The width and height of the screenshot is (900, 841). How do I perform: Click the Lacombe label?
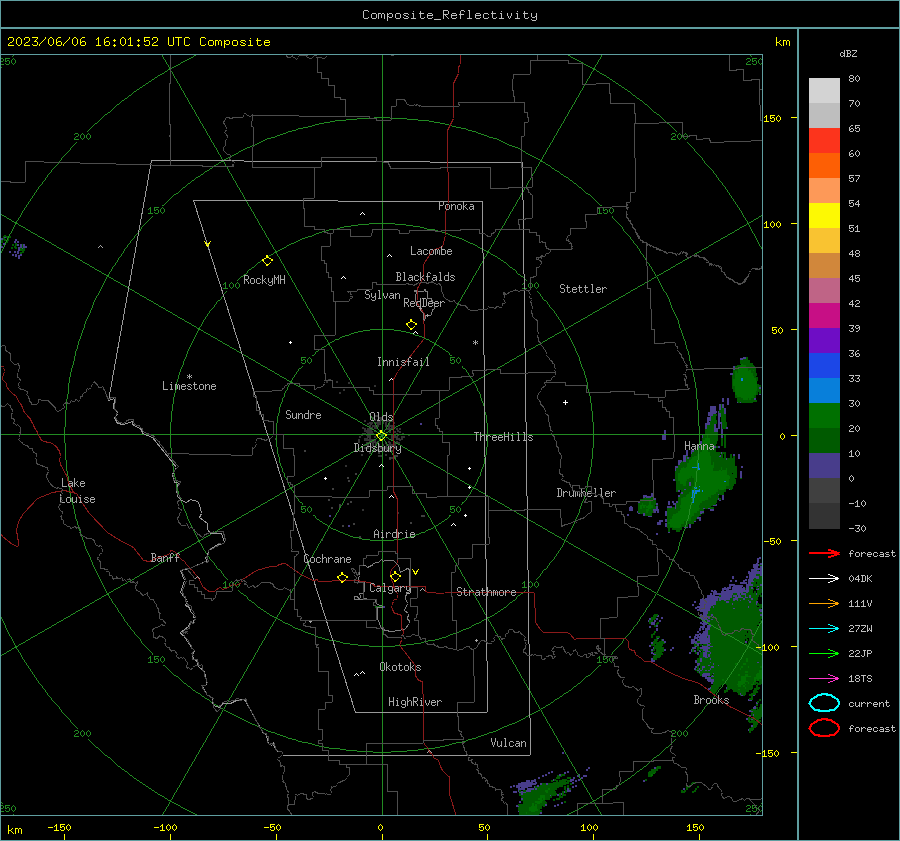431,251
